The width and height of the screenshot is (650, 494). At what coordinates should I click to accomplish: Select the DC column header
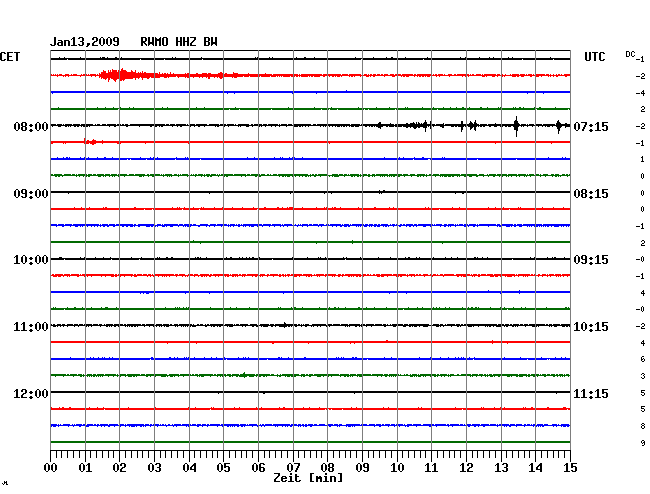[630, 54]
